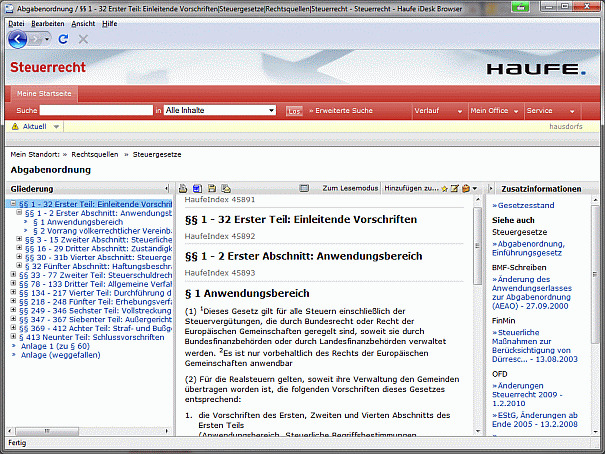Viewport: 605px width, 454px height.
Task: Click the Los search button
Action: [x=294, y=111]
